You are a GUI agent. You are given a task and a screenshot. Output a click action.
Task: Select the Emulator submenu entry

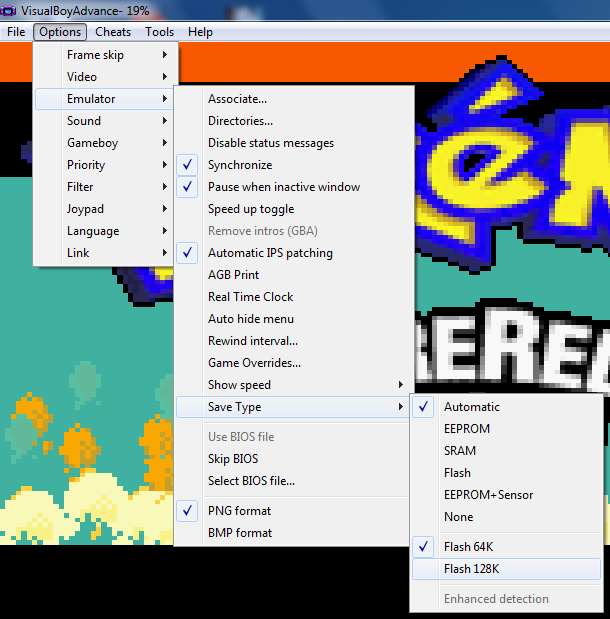click(104, 99)
